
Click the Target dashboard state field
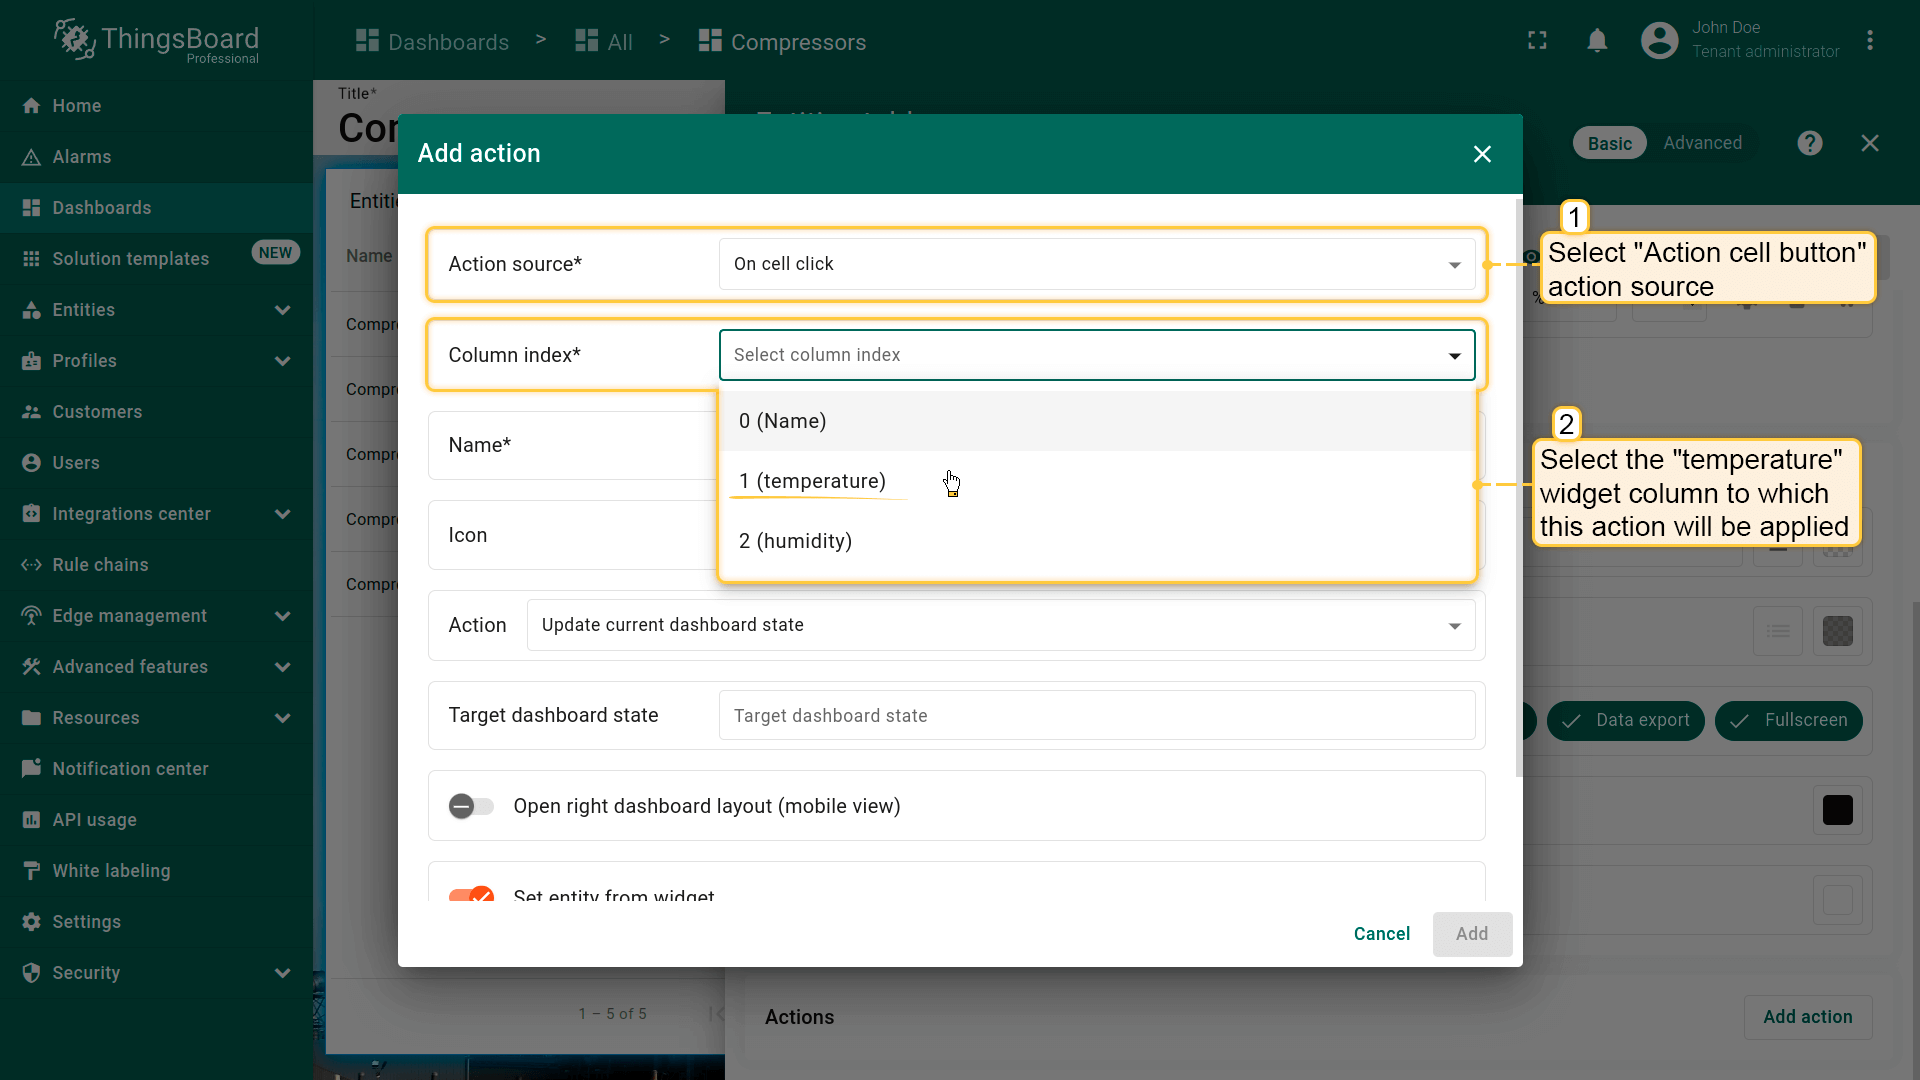tap(1096, 716)
